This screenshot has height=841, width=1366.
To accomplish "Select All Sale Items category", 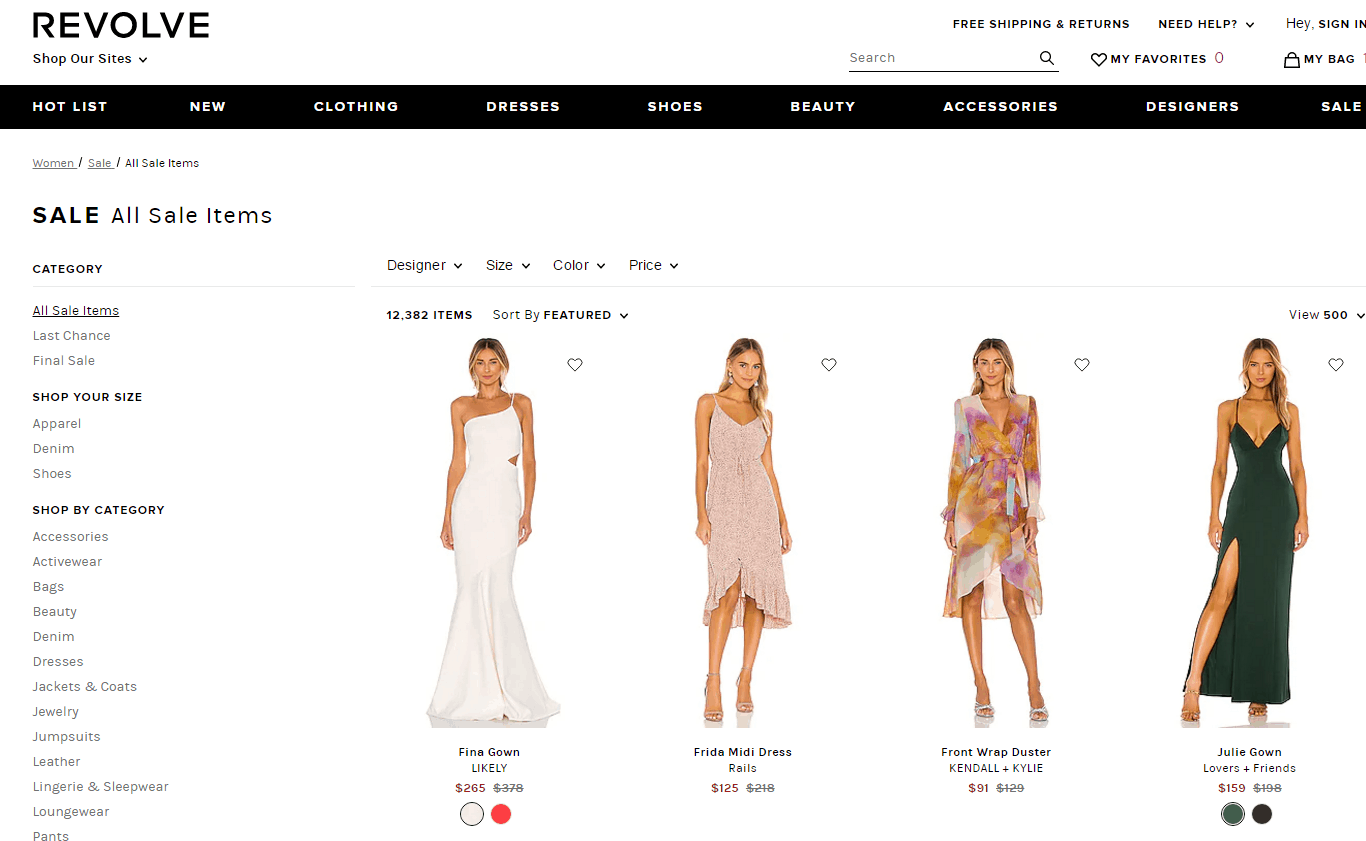I will tap(76, 311).
